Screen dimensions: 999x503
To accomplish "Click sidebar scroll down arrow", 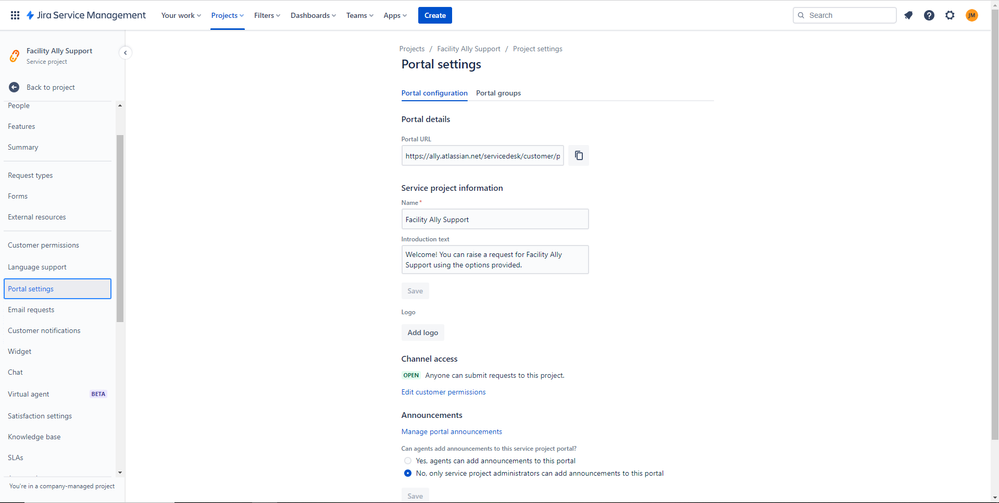I will [x=120, y=472].
